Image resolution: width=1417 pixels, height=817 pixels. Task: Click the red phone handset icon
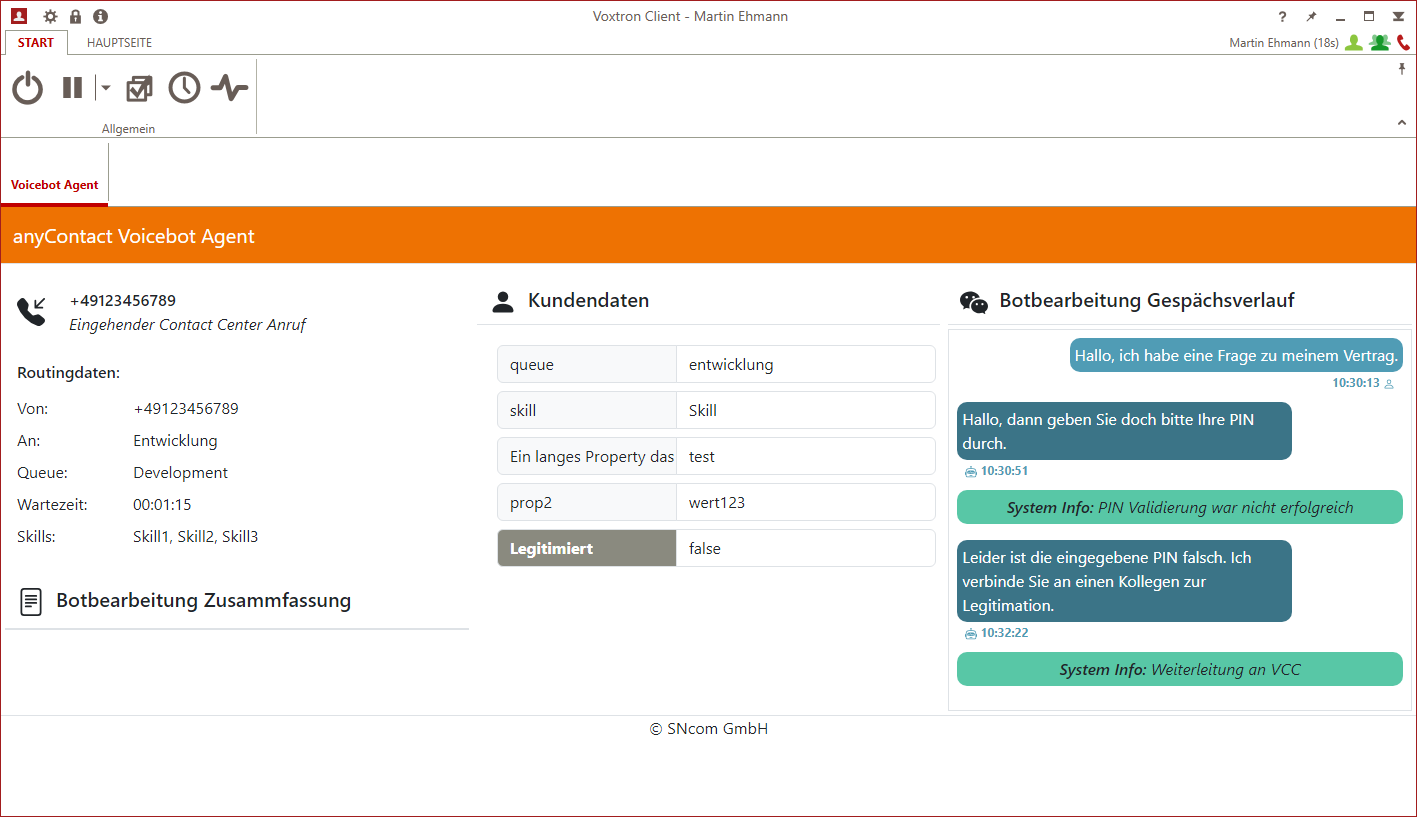pos(1403,43)
